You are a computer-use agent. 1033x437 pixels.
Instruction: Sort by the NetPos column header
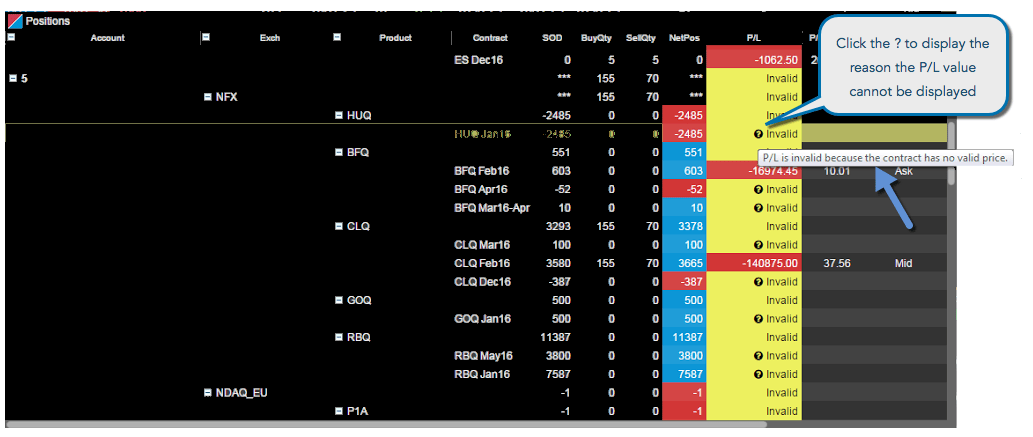pyautogui.click(x=683, y=38)
